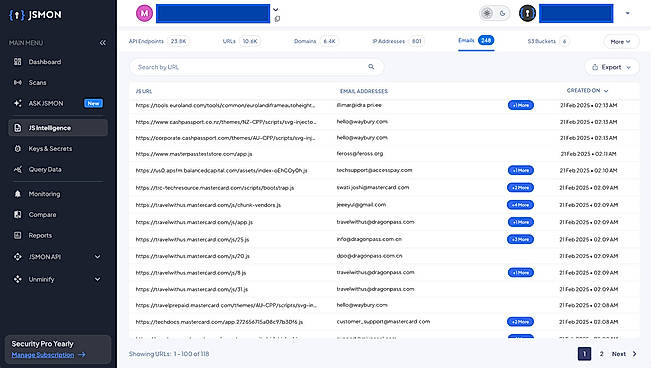This screenshot has height=368, width=651.
Task: Select JS Intelligence in sidebar
Action: tap(58, 128)
